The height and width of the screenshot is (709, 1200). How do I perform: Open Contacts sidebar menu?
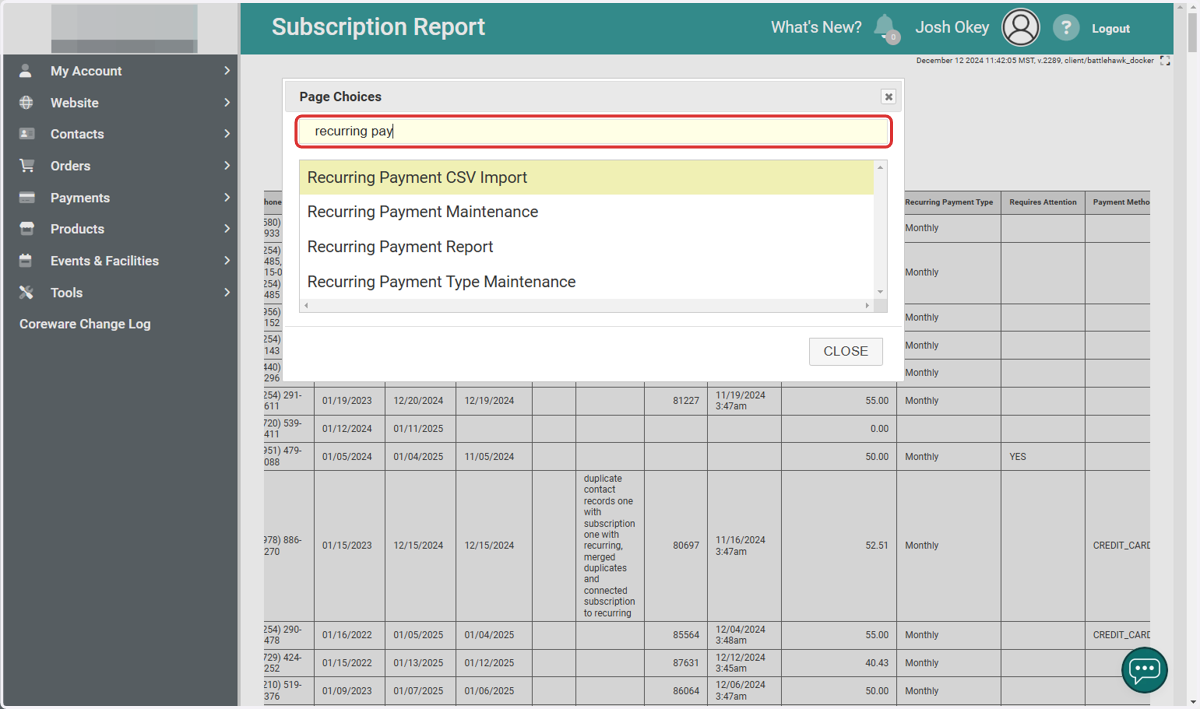(x=120, y=134)
